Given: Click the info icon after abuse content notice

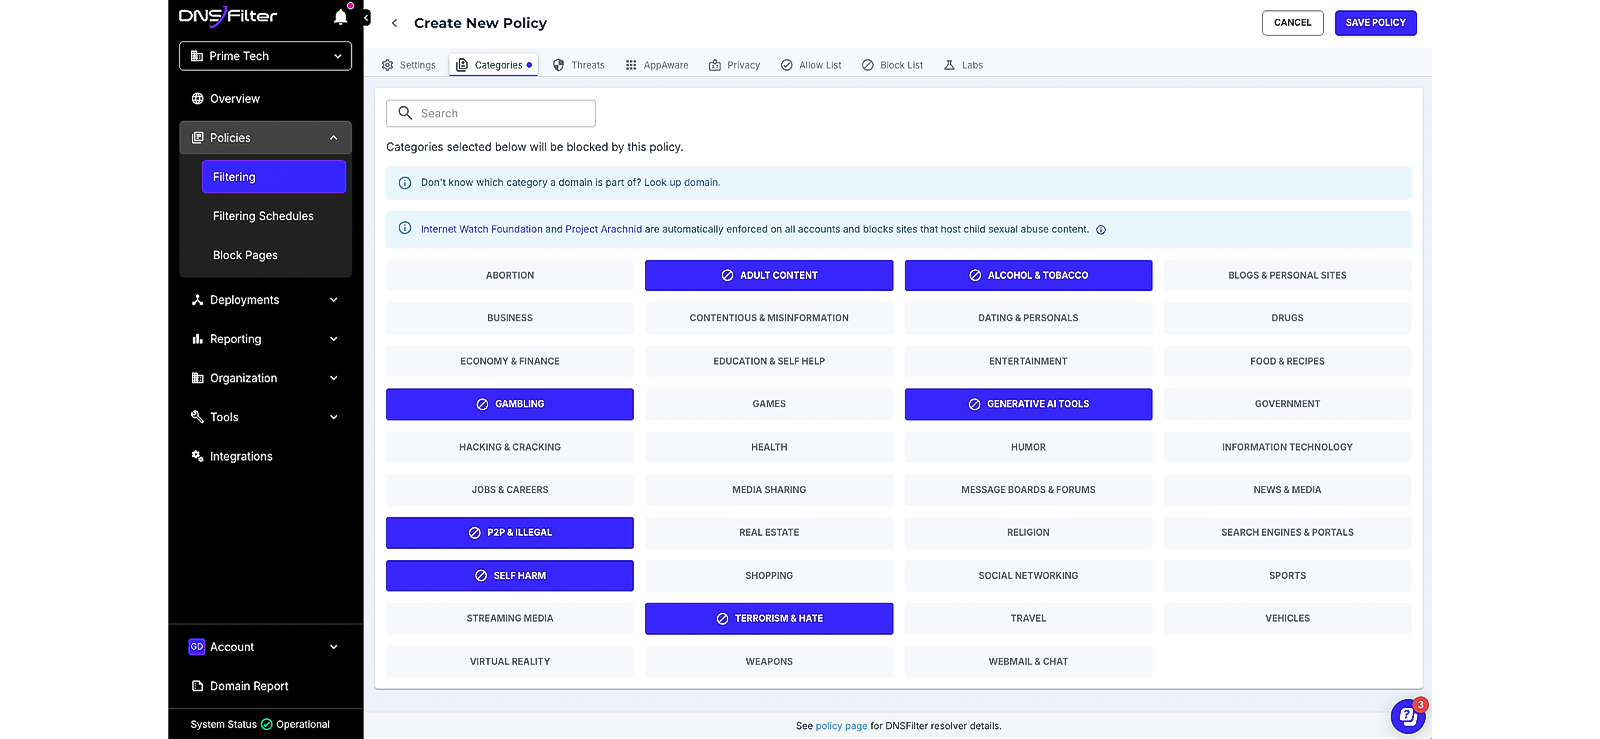Looking at the screenshot, I should [1101, 230].
